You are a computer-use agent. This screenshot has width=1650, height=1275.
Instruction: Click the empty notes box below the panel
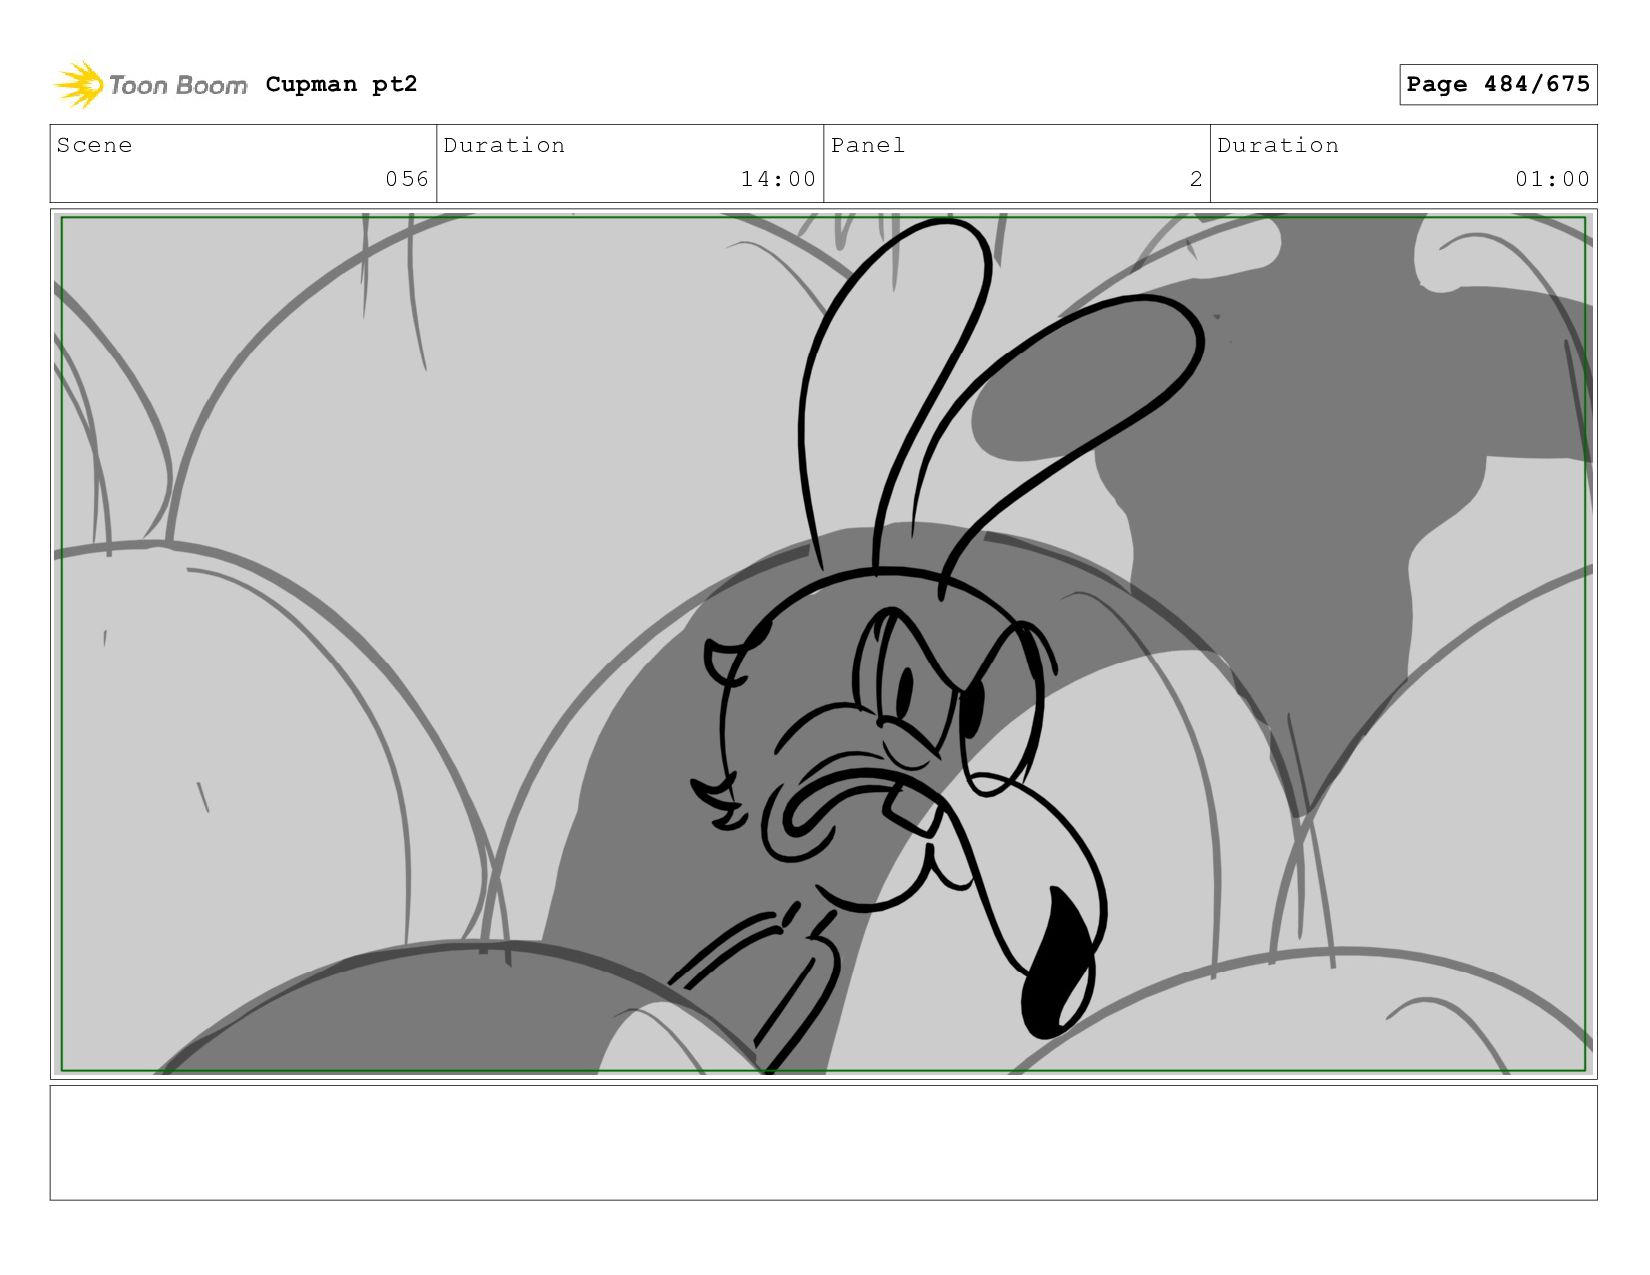click(x=823, y=1143)
